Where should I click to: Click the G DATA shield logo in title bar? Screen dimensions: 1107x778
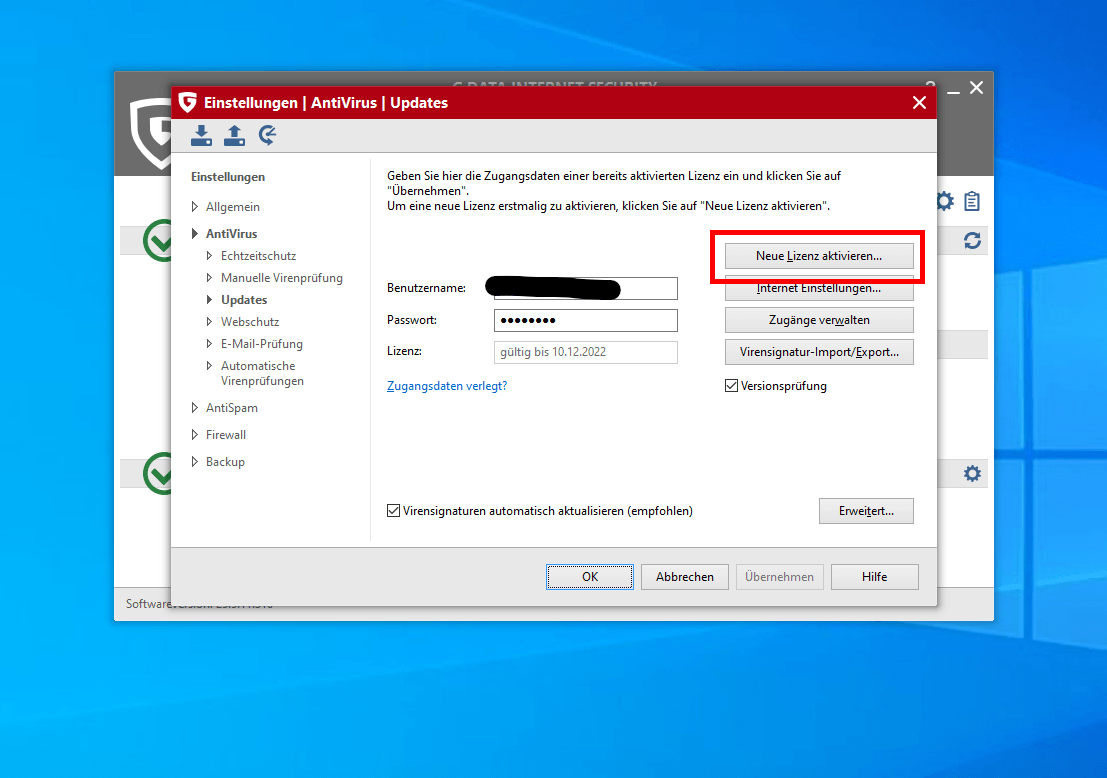tap(187, 103)
